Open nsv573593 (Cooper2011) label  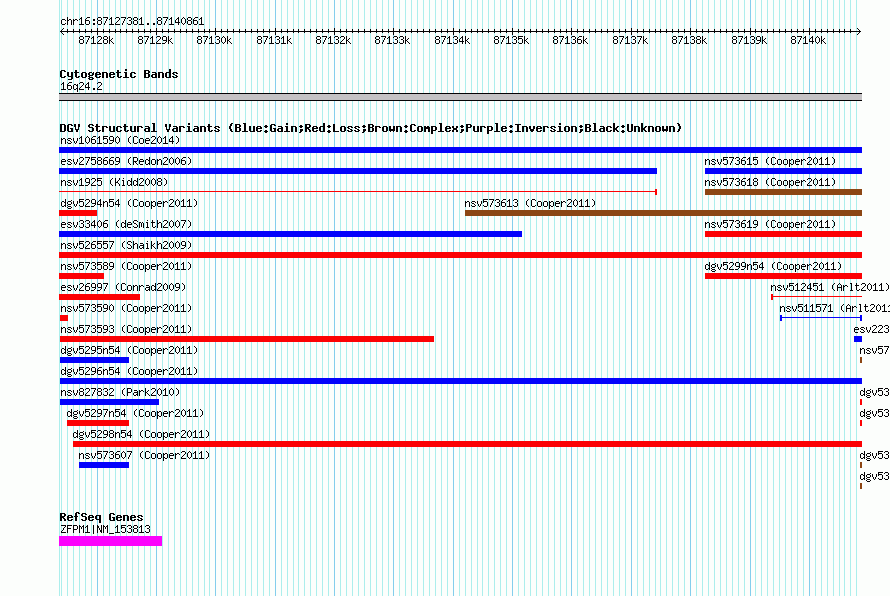click(x=126, y=329)
